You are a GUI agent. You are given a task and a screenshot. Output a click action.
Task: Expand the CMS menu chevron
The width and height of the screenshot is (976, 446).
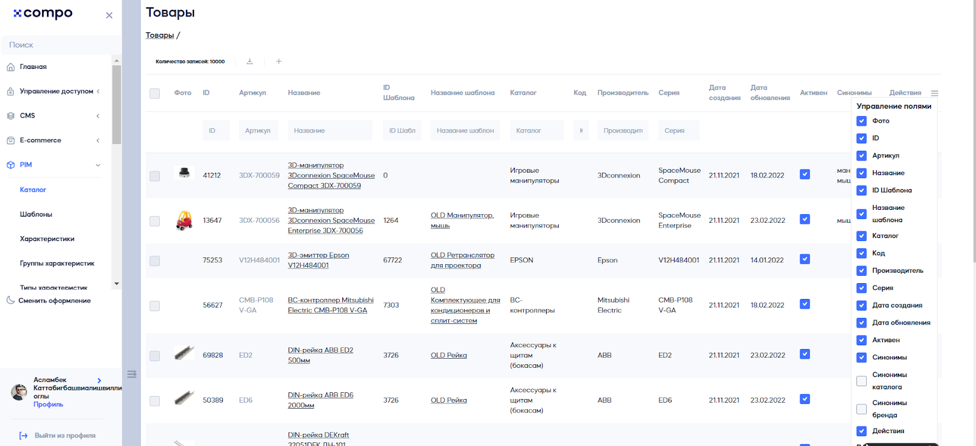point(98,116)
